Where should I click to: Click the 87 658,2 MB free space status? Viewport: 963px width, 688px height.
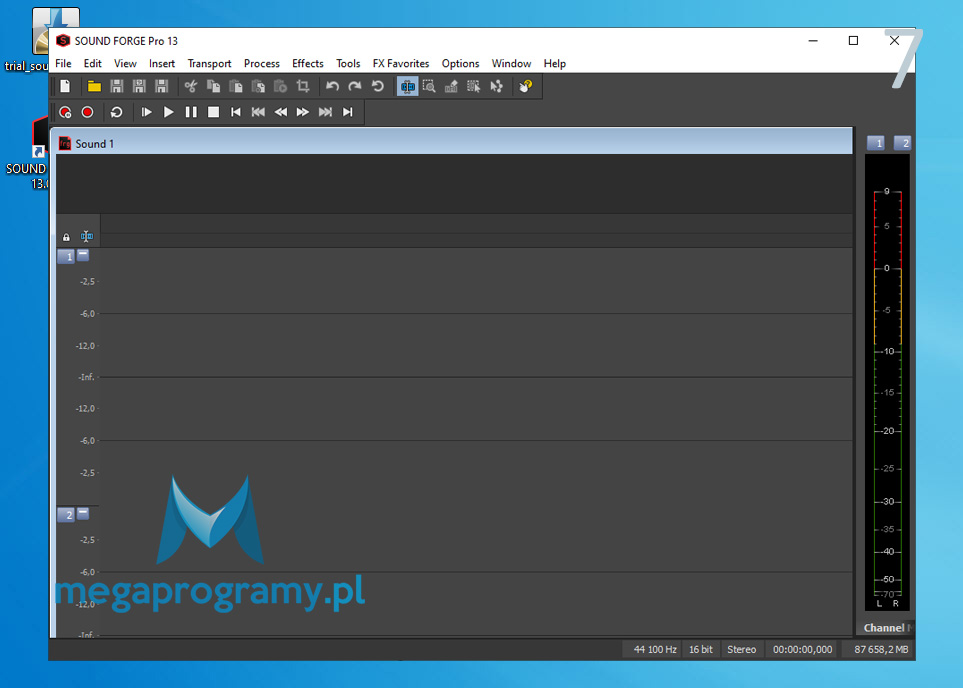[x=879, y=649]
